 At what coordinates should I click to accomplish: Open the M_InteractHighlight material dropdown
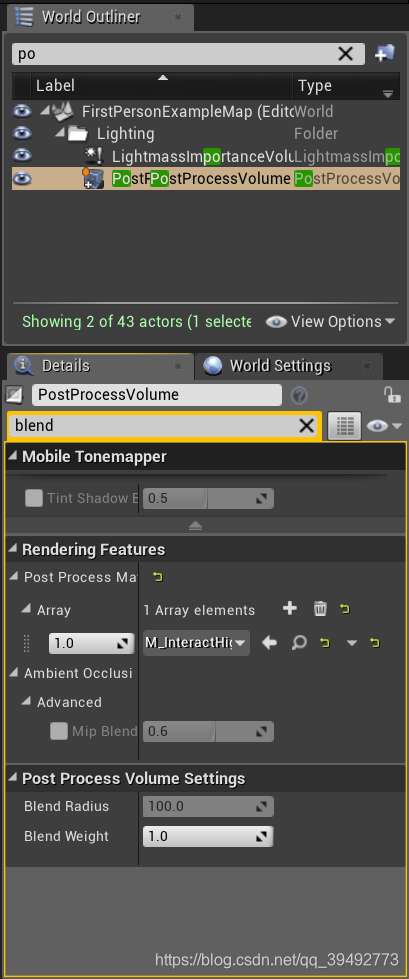pos(196,642)
